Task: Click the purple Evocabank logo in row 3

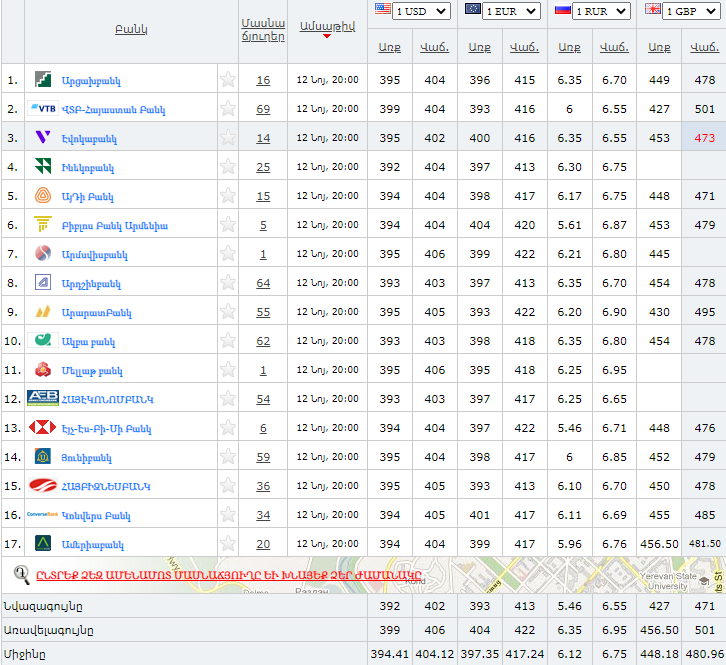Action: pyautogui.click(x=43, y=138)
